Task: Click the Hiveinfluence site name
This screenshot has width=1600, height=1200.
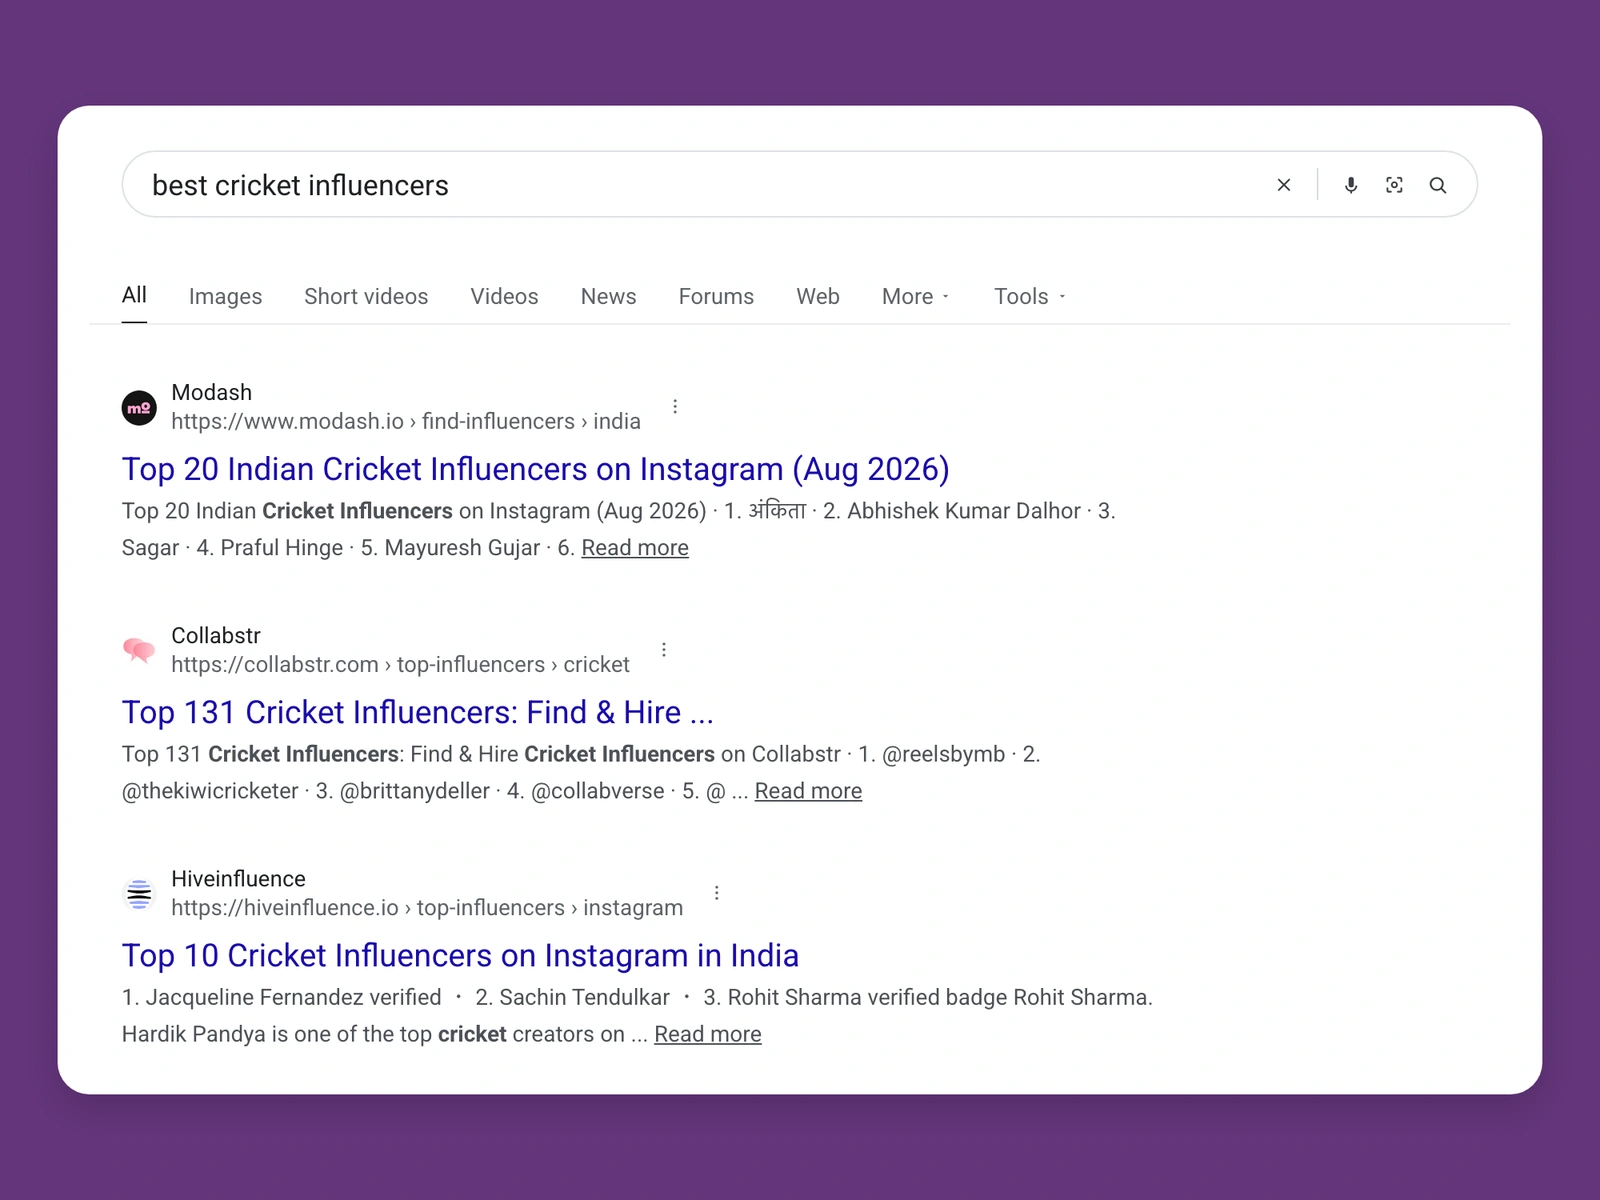Action: point(238,878)
